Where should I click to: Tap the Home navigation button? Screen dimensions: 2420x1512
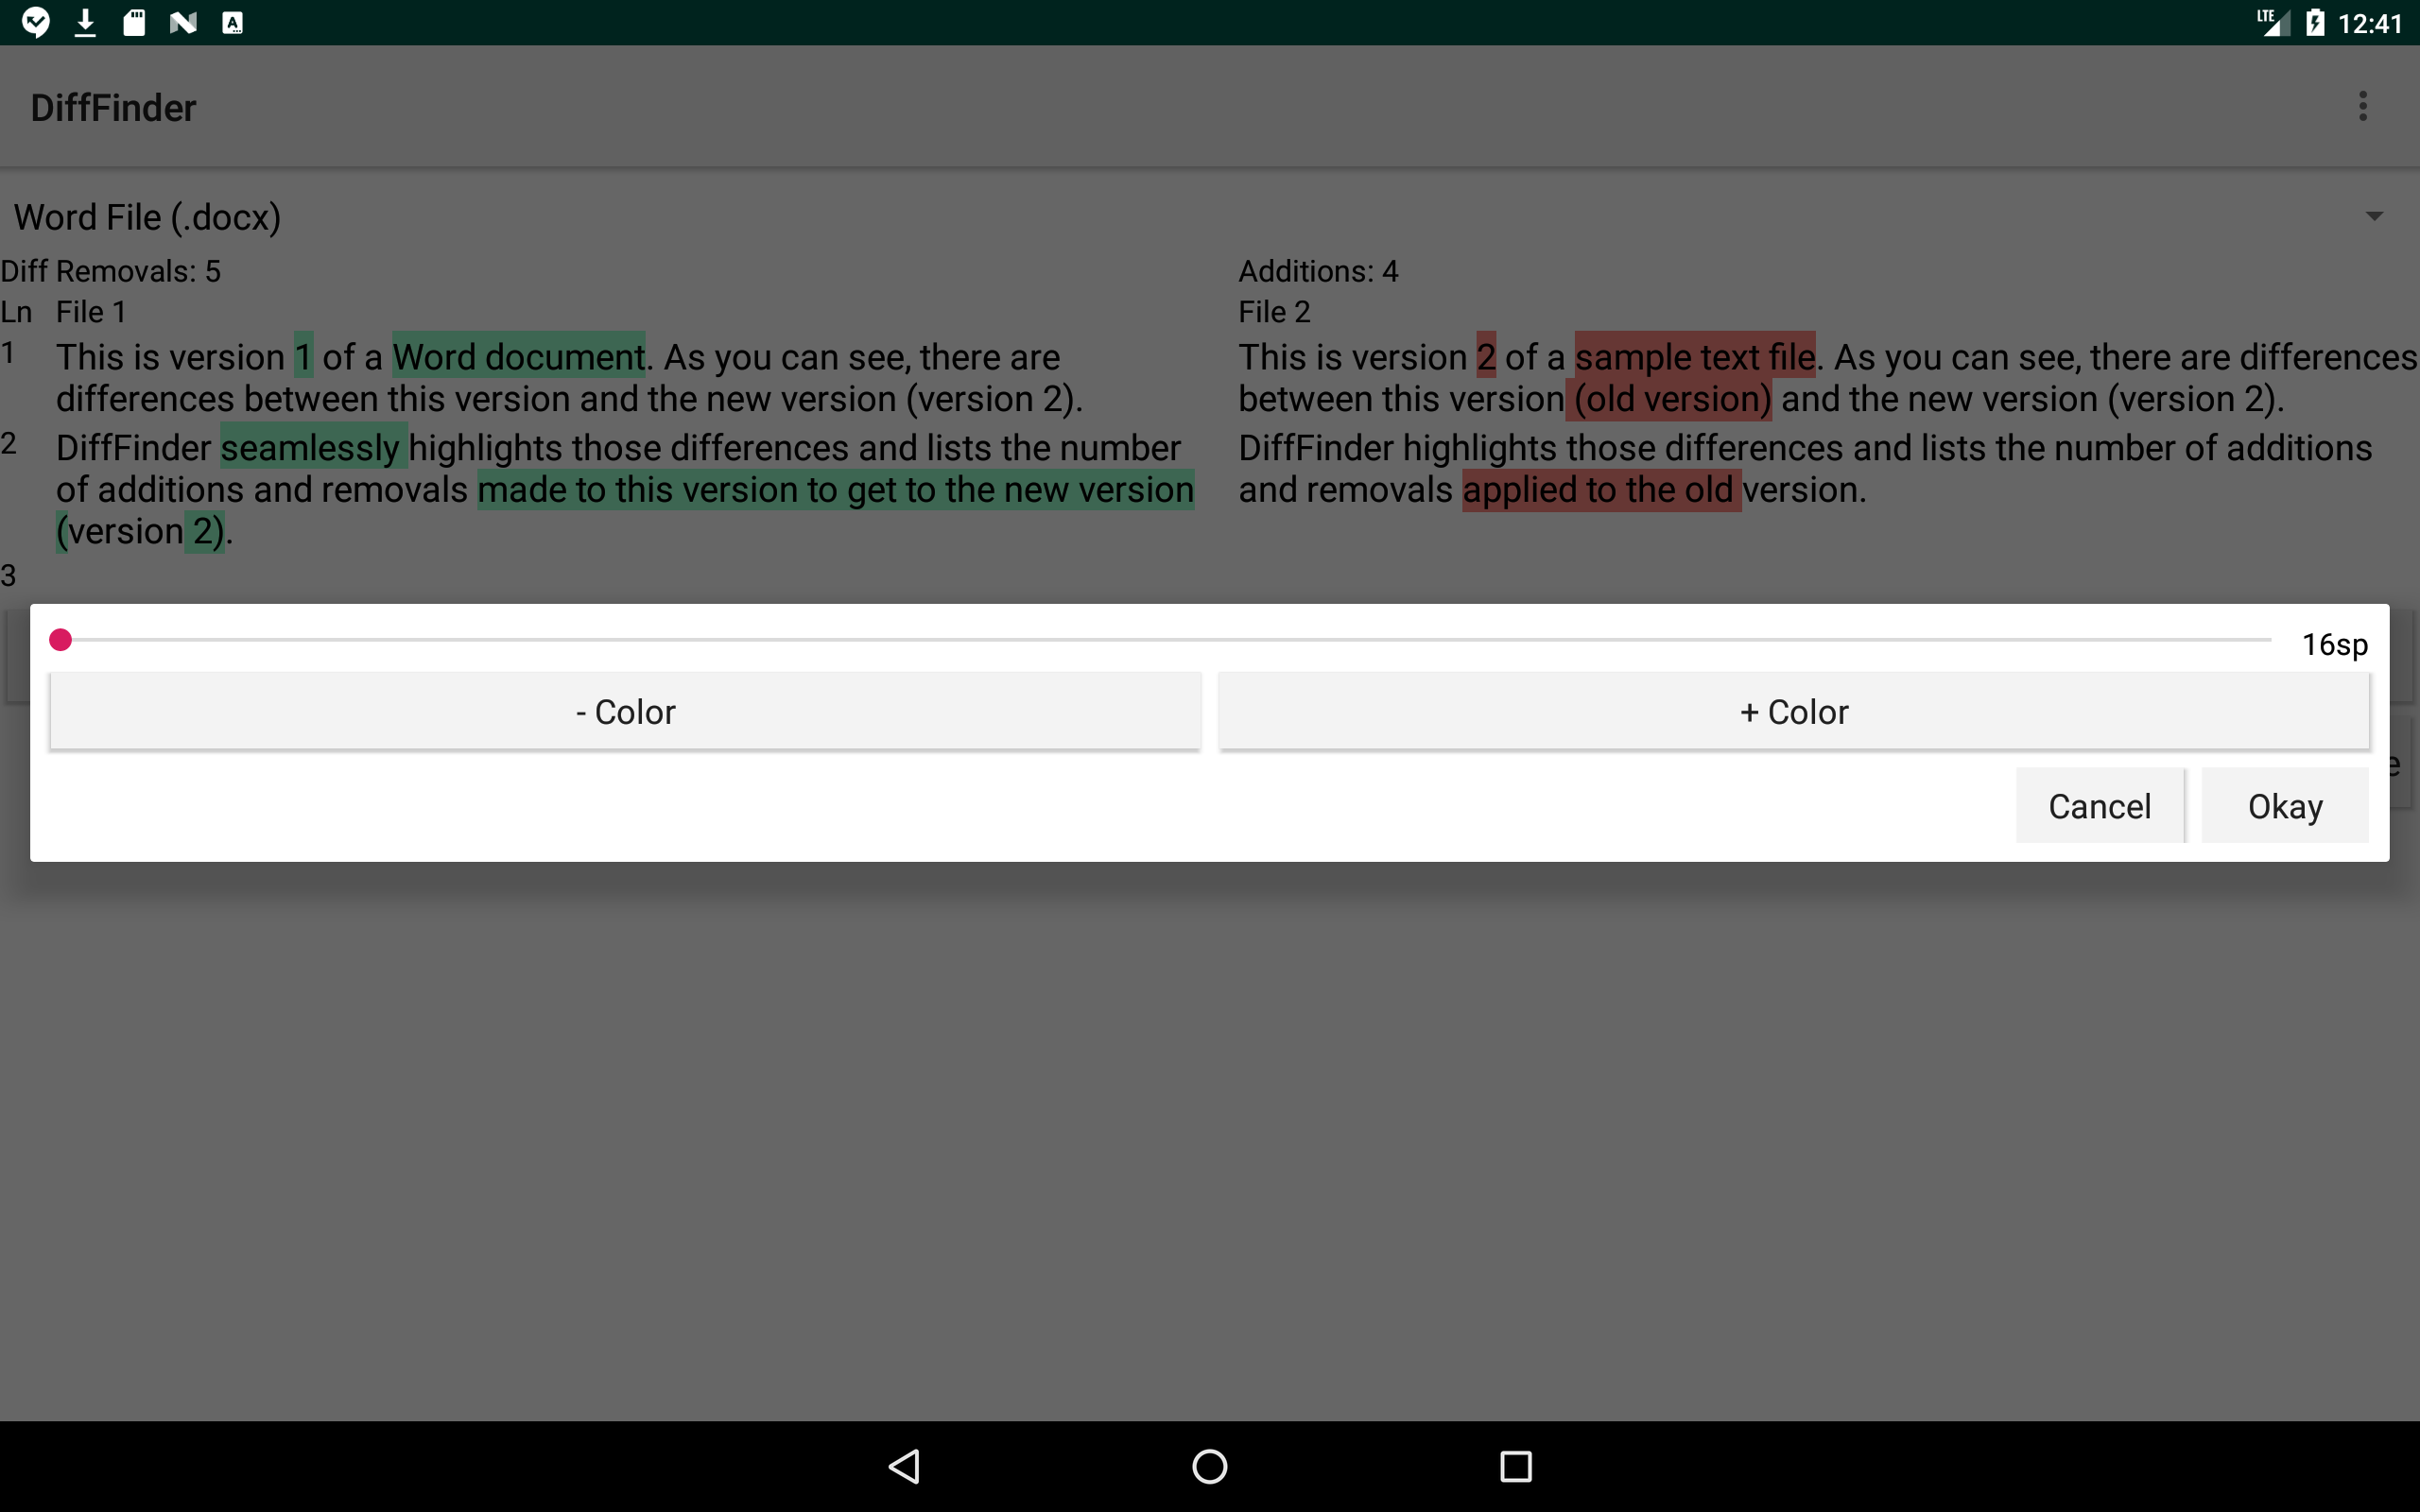(1209, 1466)
